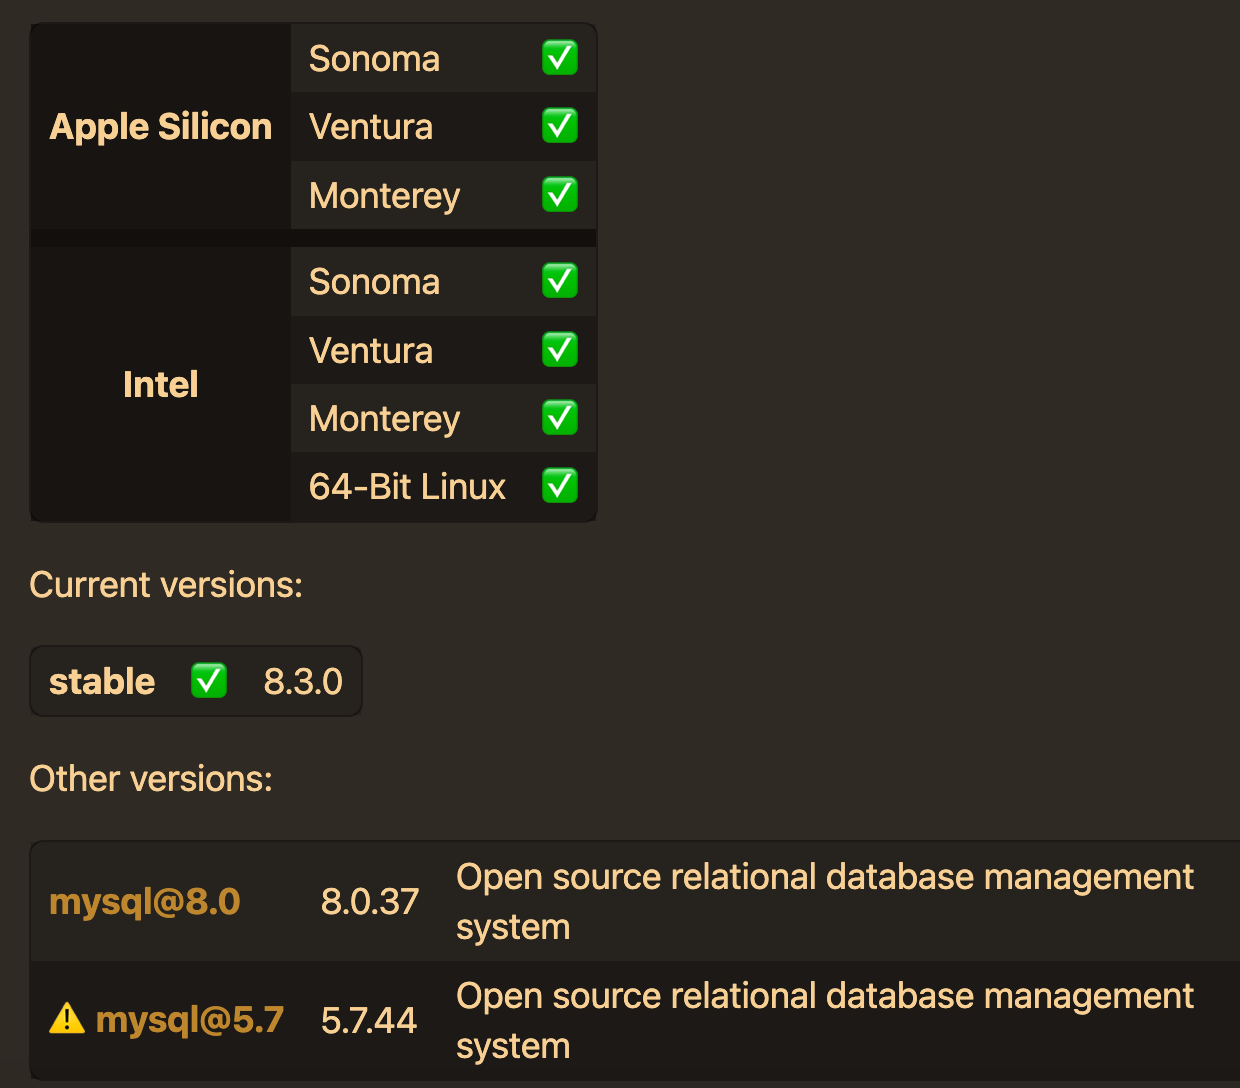Click the stable version green checkmark

(x=209, y=681)
